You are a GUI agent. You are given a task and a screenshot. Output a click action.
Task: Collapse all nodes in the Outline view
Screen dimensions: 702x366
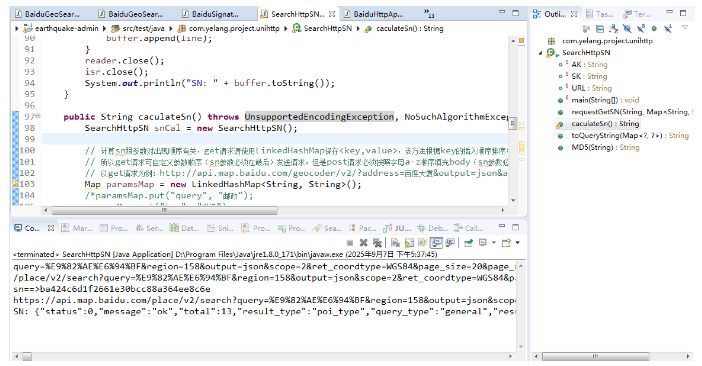600,29
